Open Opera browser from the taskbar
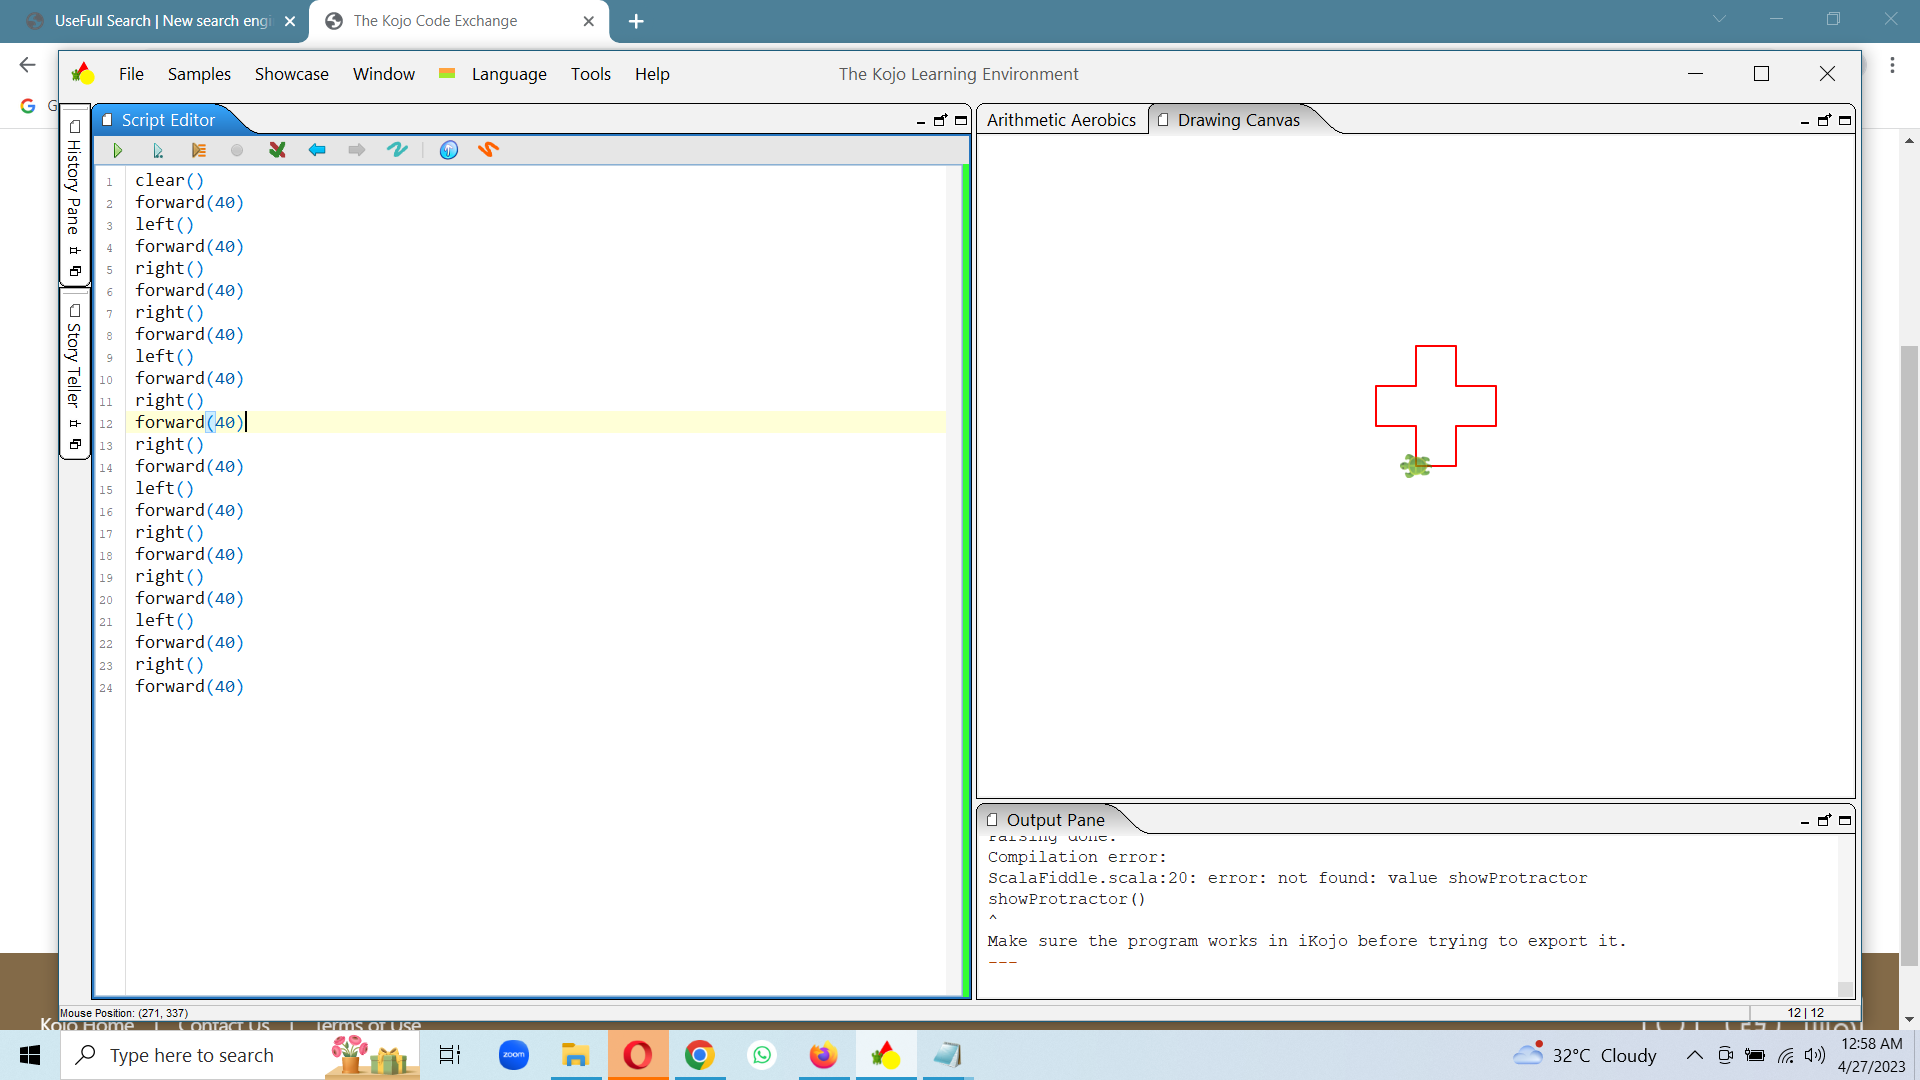1920x1080 pixels. click(x=637, y=1055)
